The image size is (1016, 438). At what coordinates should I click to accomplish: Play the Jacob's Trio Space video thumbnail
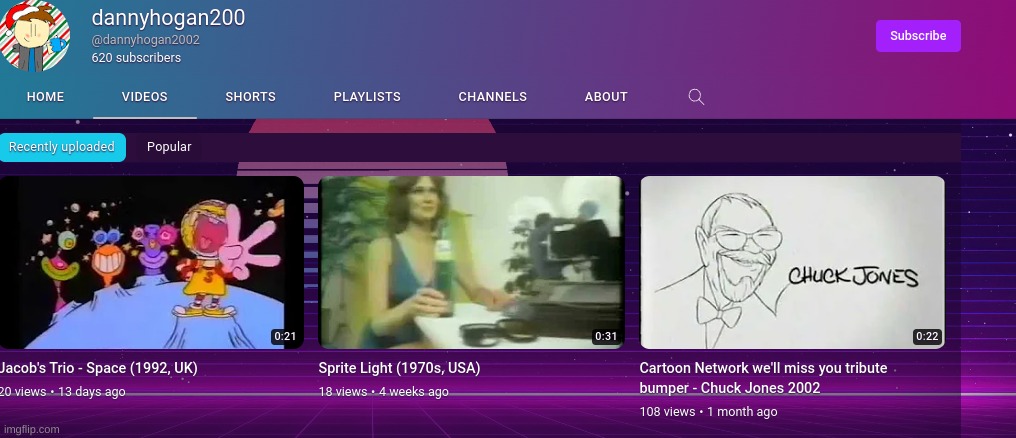151,262
